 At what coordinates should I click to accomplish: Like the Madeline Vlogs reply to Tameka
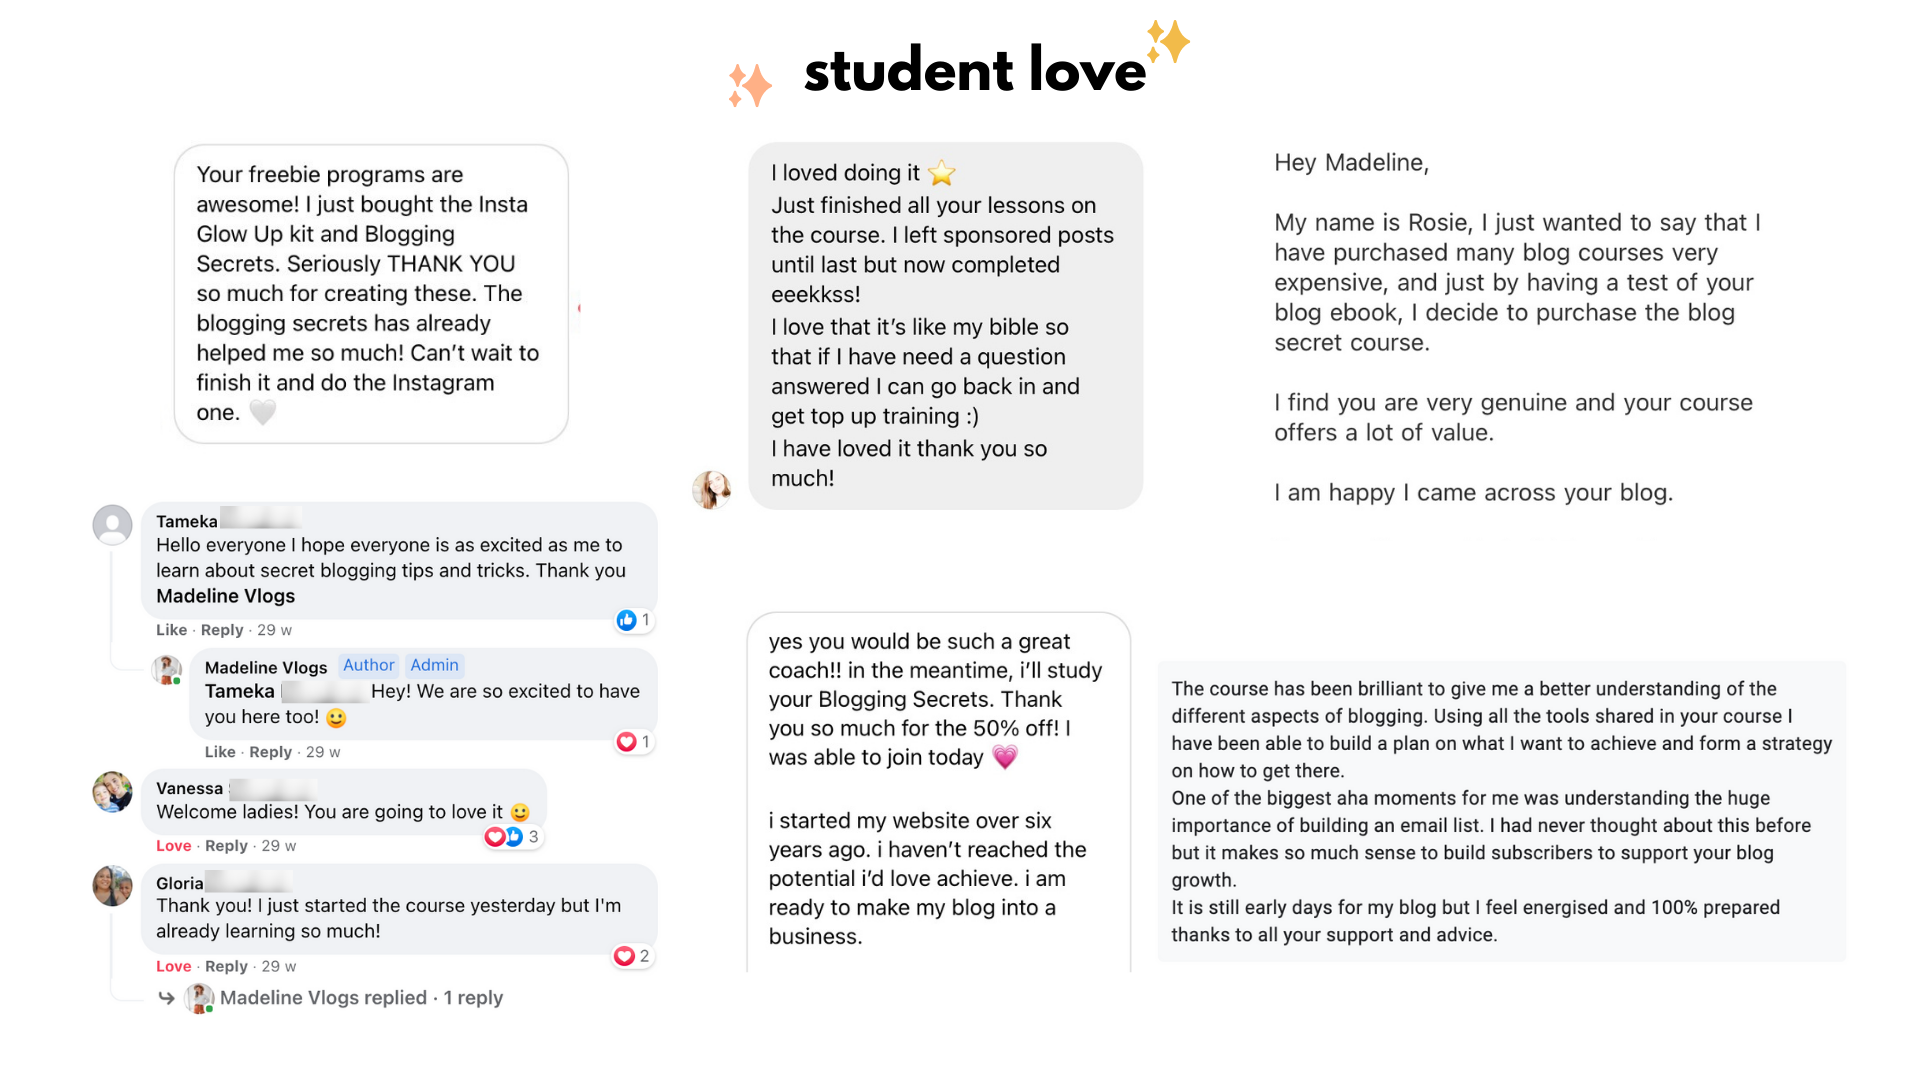pos(220,752)
